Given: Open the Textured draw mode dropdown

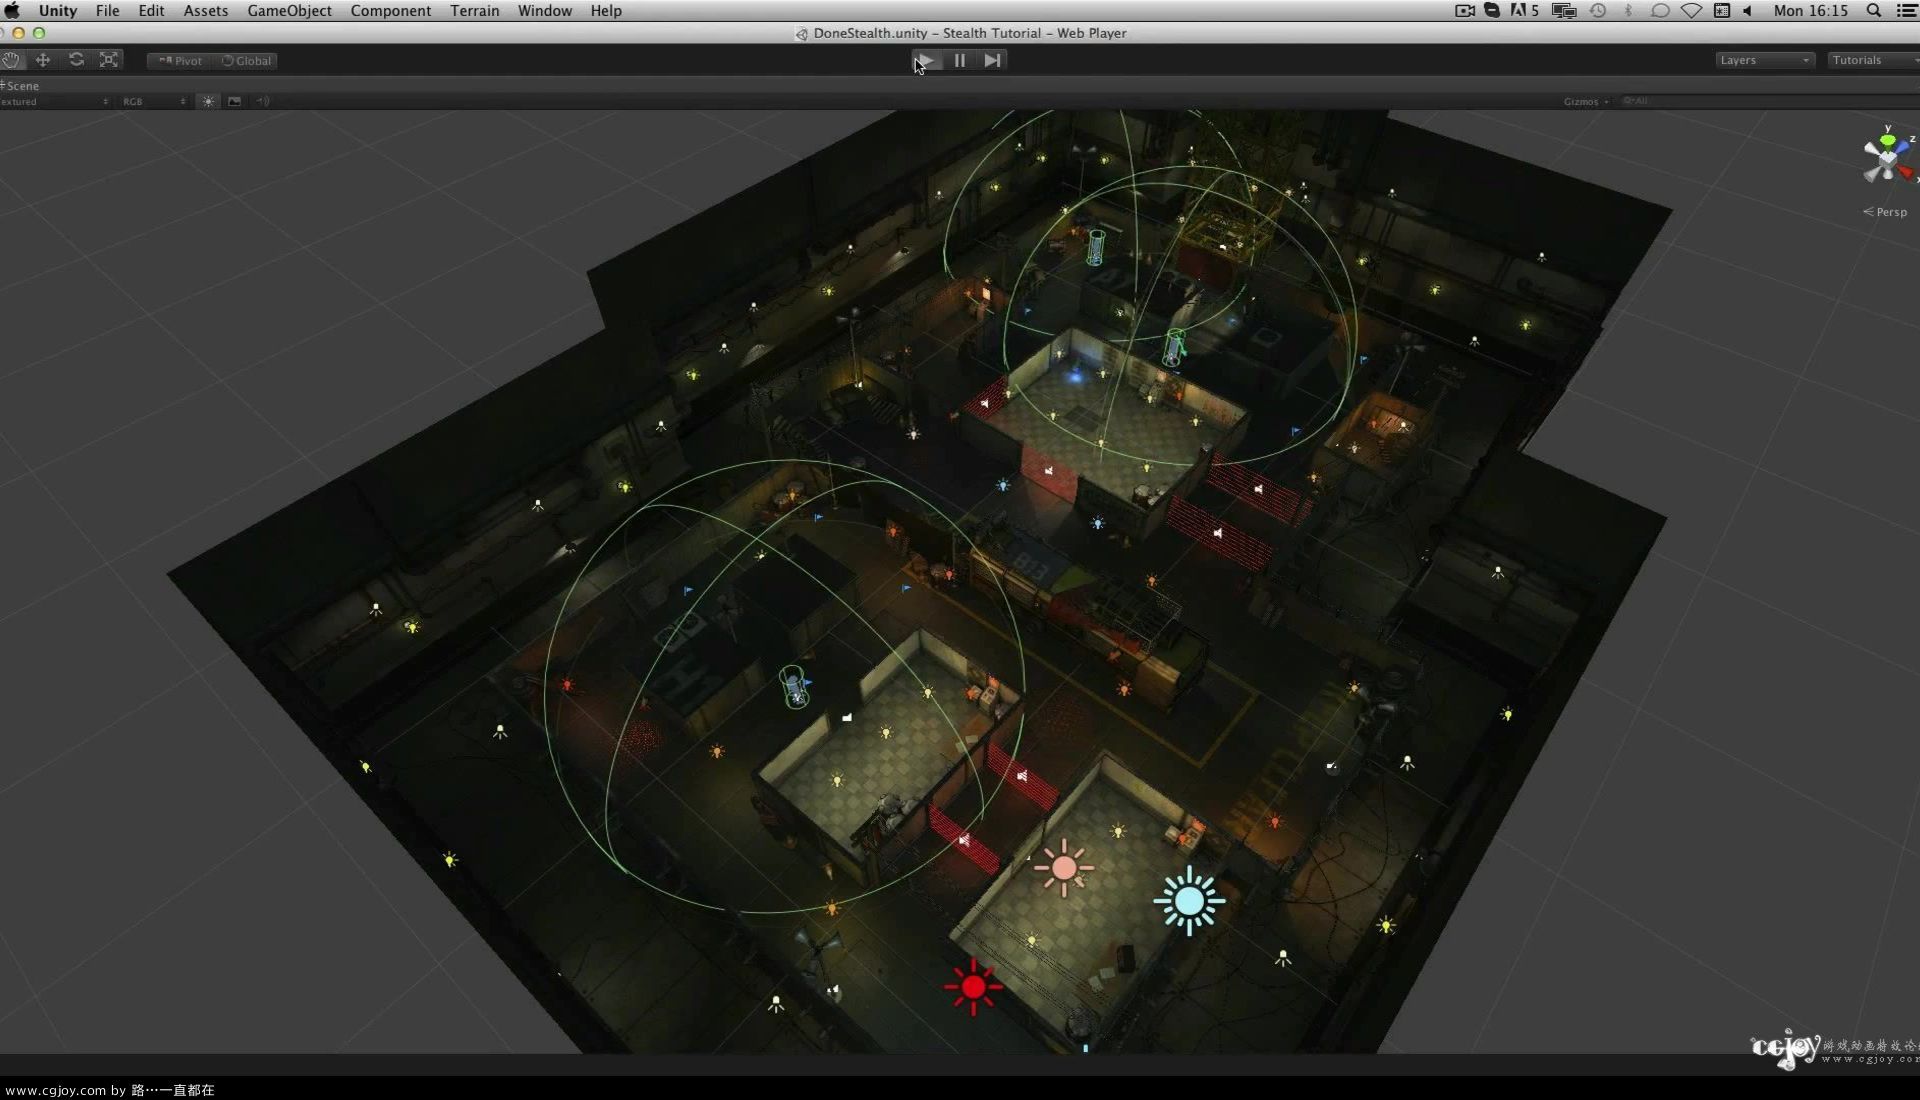Looking at the screenshot, I should (x=55, y=101).
